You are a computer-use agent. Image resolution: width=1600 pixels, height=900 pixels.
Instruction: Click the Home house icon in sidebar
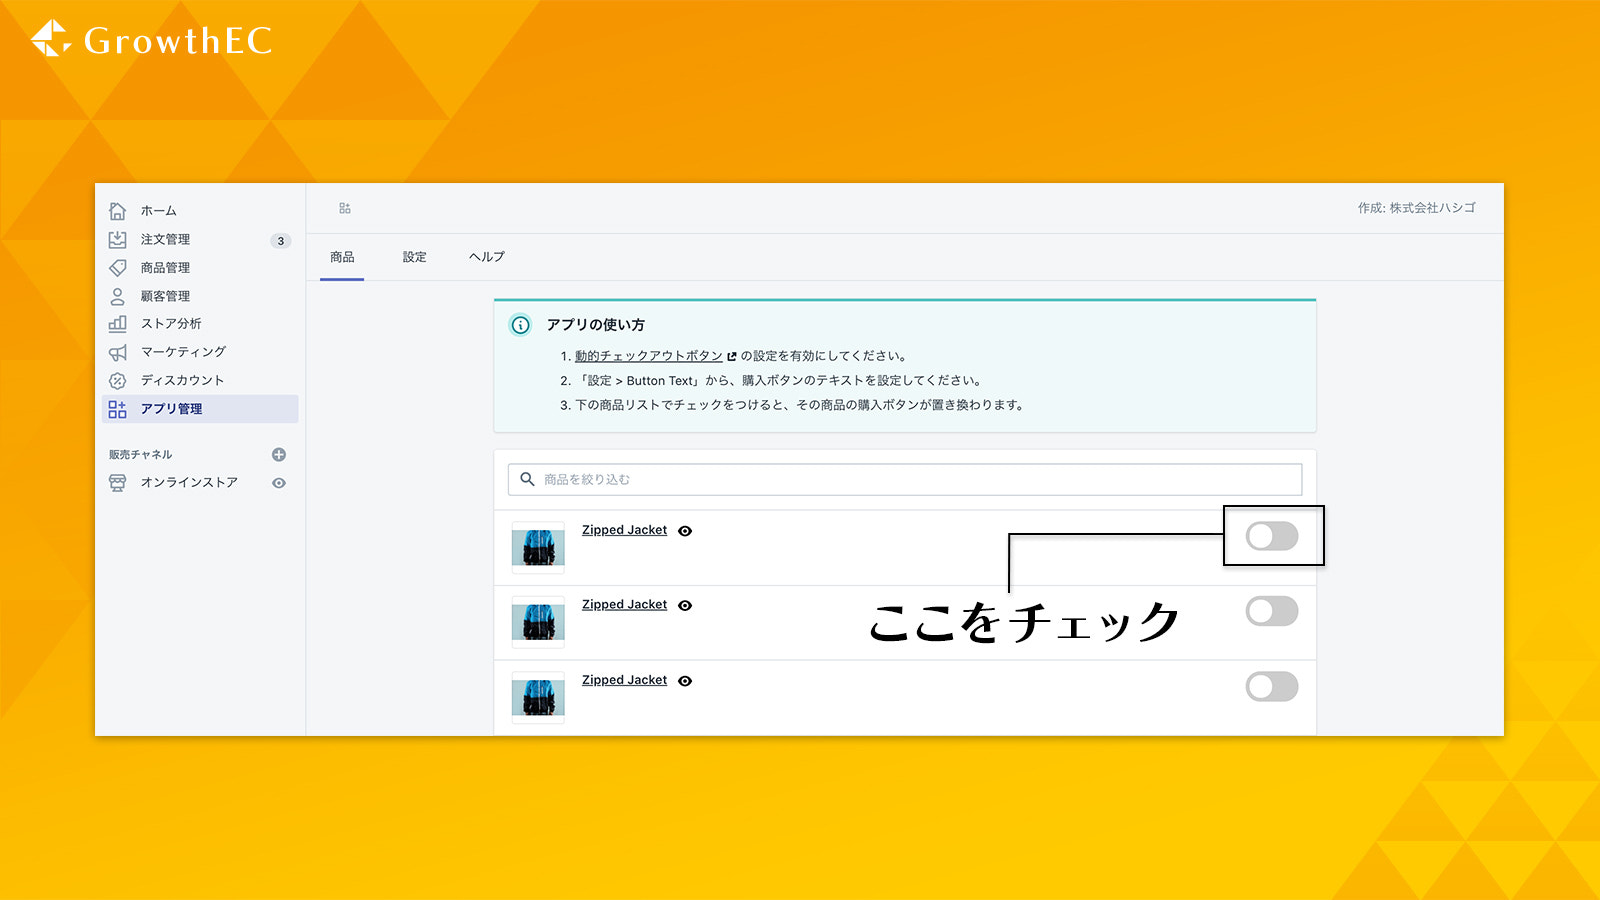click(x=117, y=211)
